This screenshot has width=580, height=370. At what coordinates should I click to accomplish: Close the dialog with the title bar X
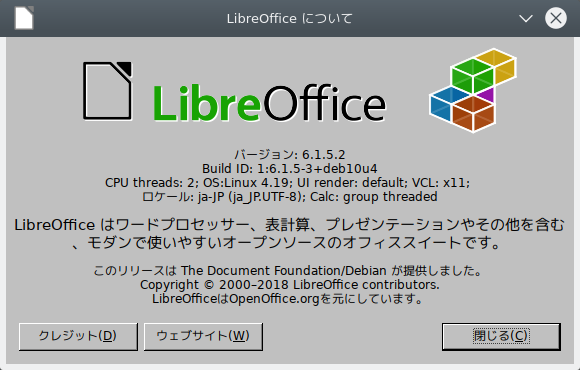pyautogui.click(x=556, y=18)
